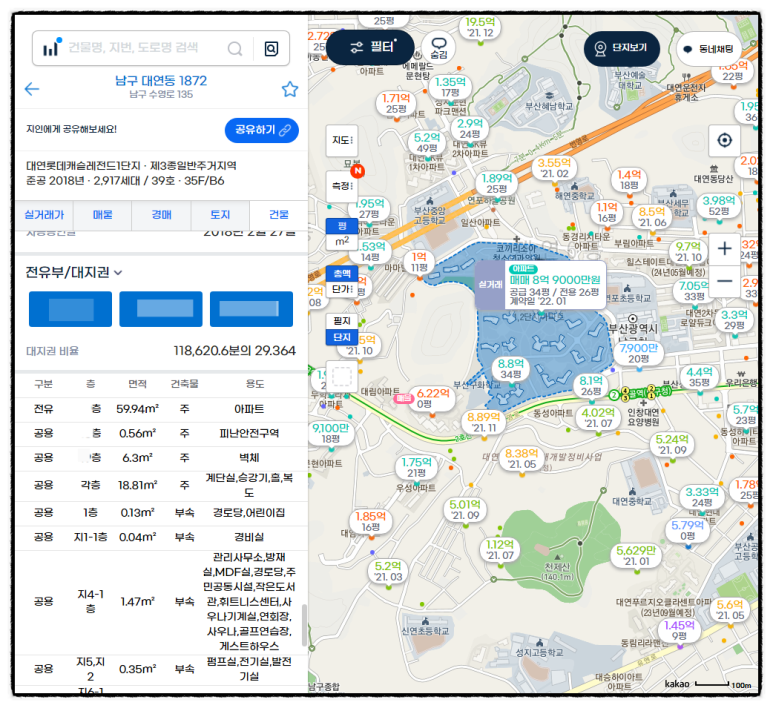Click the 1.35억 17평 price marker

[x=450, y=87]
